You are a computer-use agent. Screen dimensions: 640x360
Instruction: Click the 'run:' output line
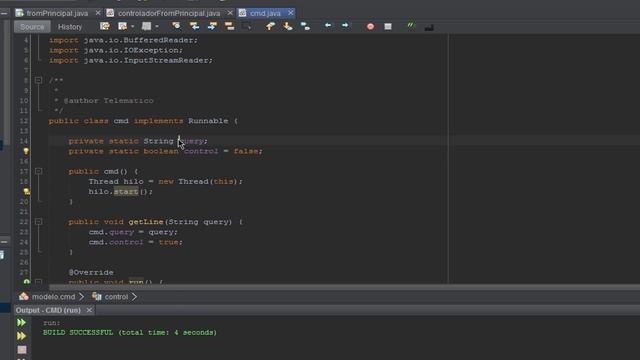click(x=51, y=323)
